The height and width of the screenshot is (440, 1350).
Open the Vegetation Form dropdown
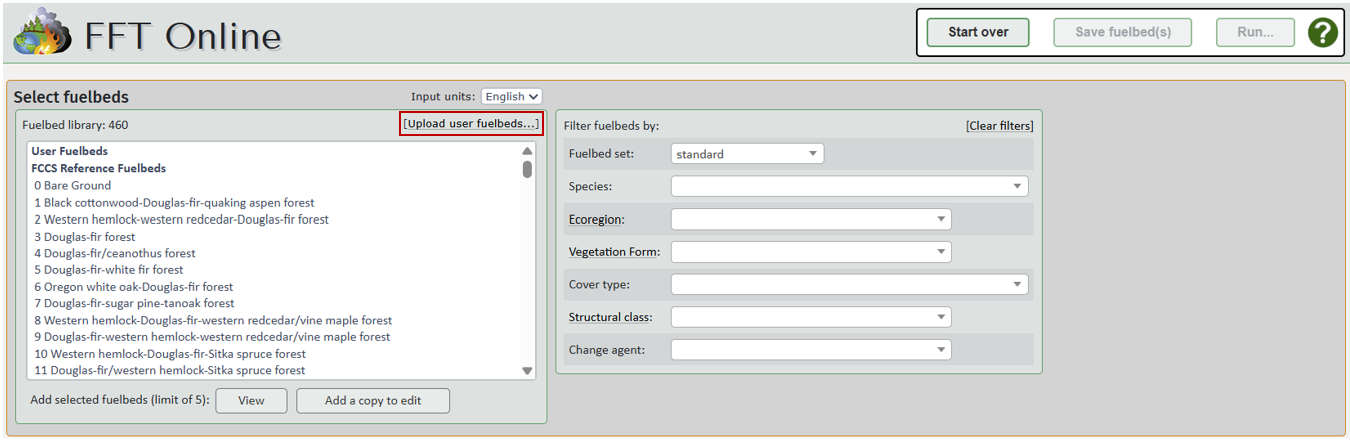[810, 252]
